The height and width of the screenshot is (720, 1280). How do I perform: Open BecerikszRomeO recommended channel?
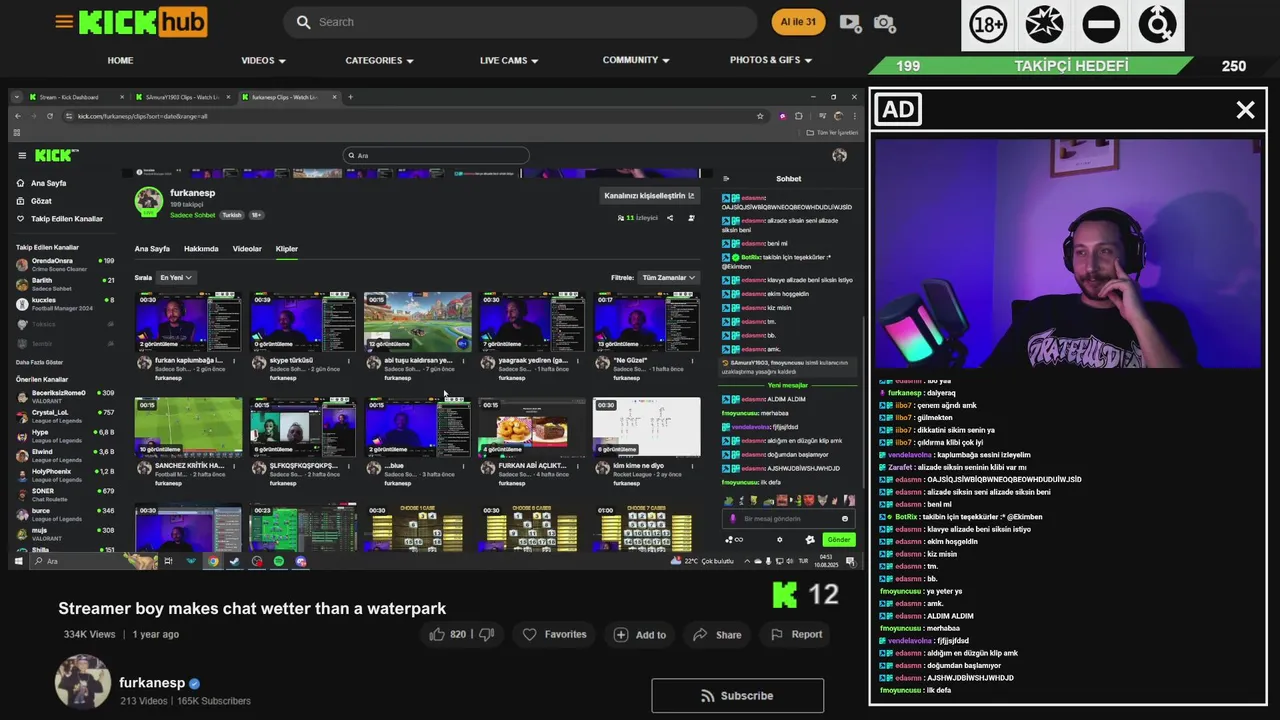coord(65,395)
